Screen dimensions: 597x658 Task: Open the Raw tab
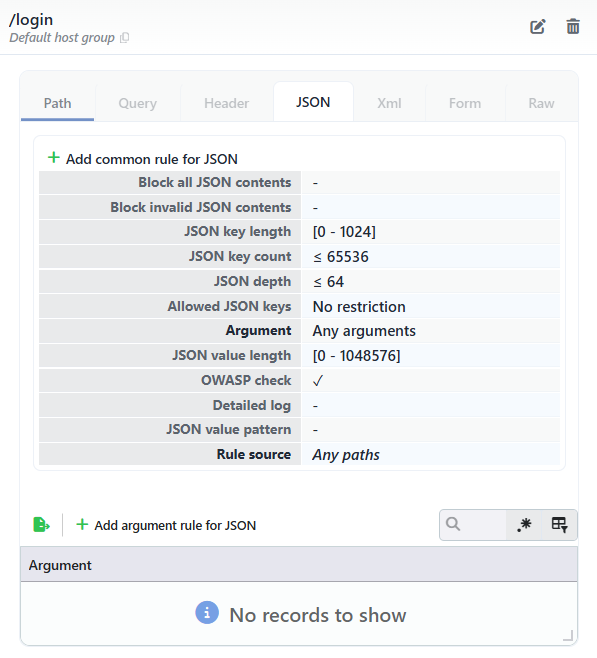541,103
